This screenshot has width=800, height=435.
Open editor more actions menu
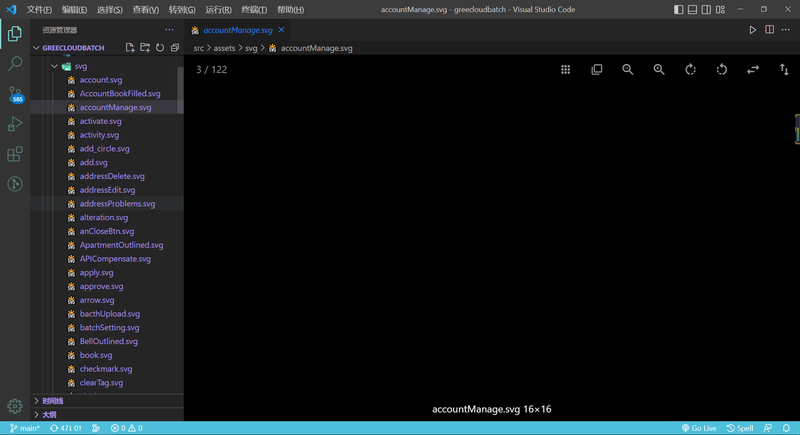(786, 30)
